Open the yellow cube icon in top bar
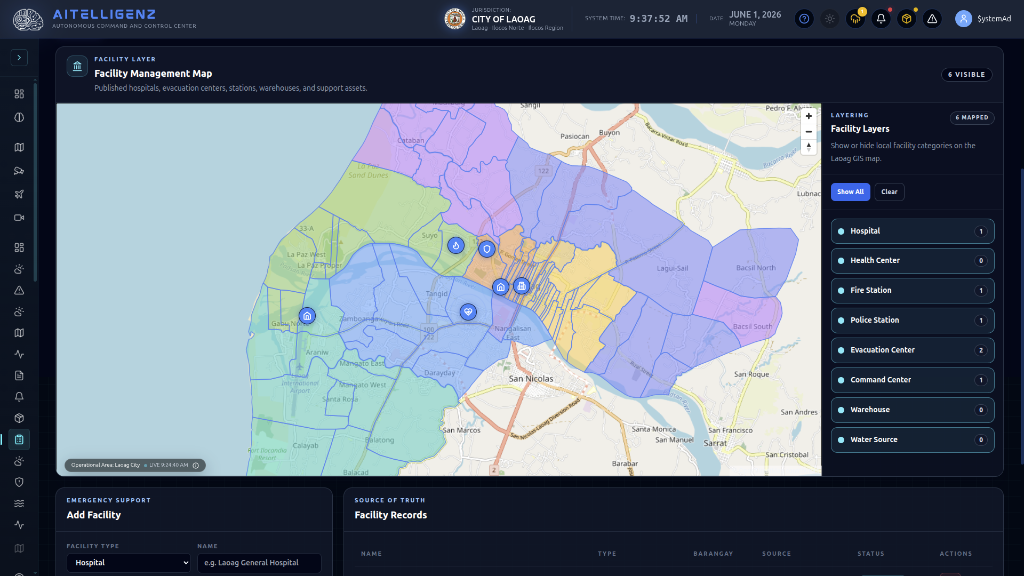 (x=906, y=19)
